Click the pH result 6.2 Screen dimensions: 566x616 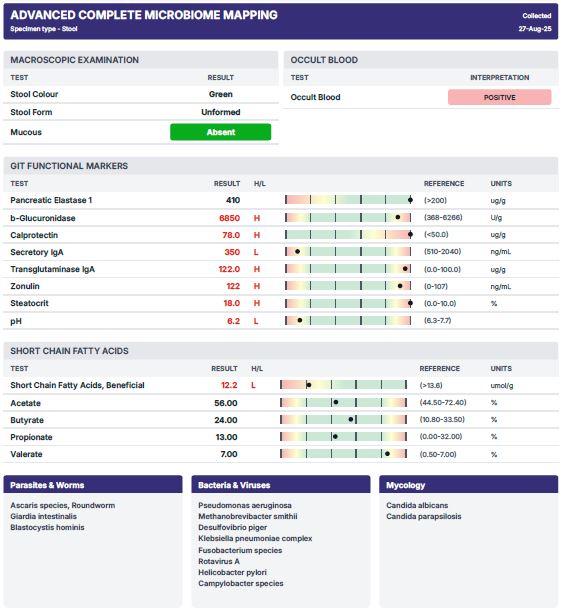pos(233,321)
